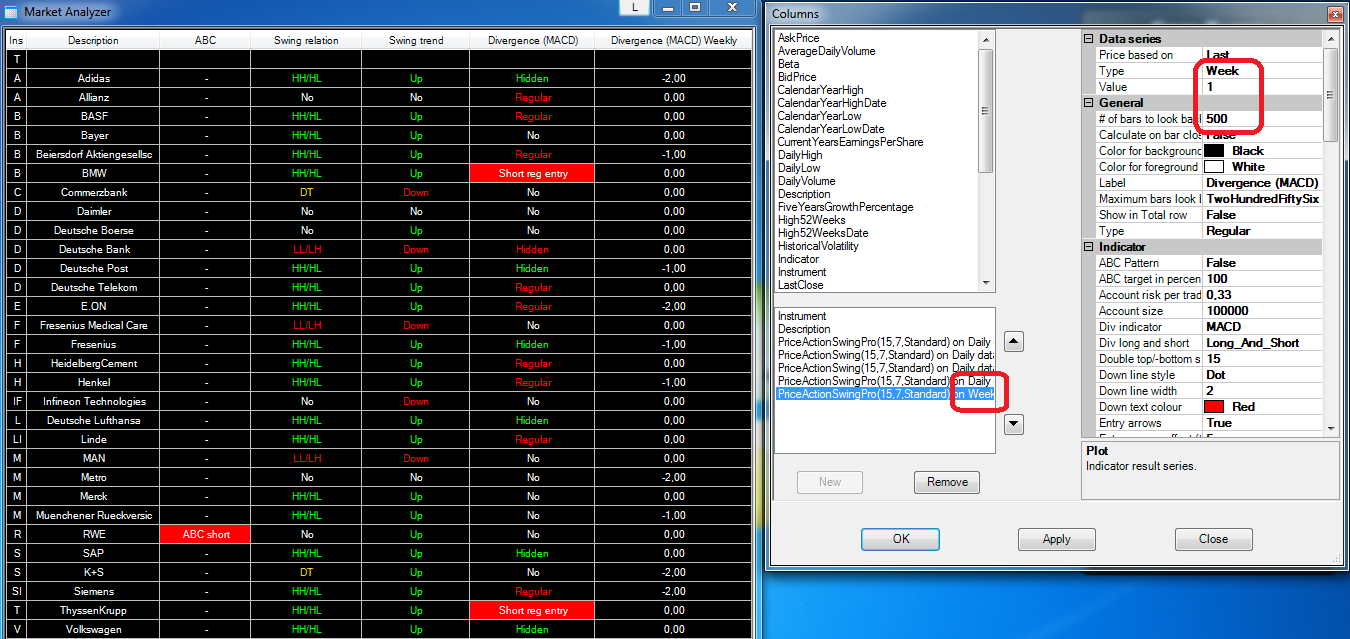Select the Deutsche Bank row description
The image size is (1350, 639).
[93, 249]
